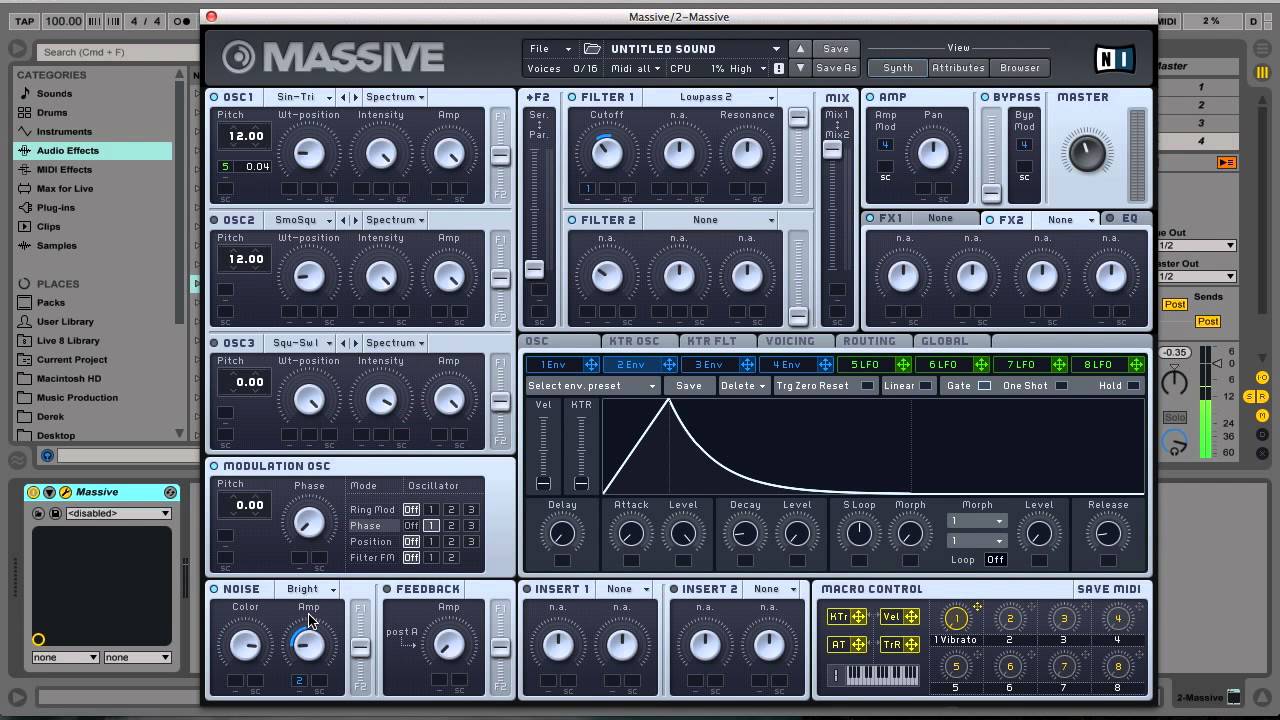Enable the One Shot checkbox
This screenshot has width=1280, height=720.
1061,386
